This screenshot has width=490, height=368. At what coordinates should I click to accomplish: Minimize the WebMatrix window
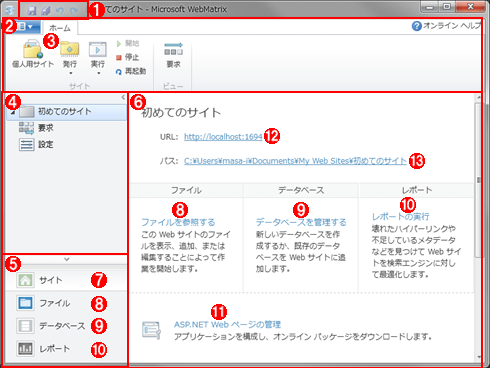(x=430, y=7)
